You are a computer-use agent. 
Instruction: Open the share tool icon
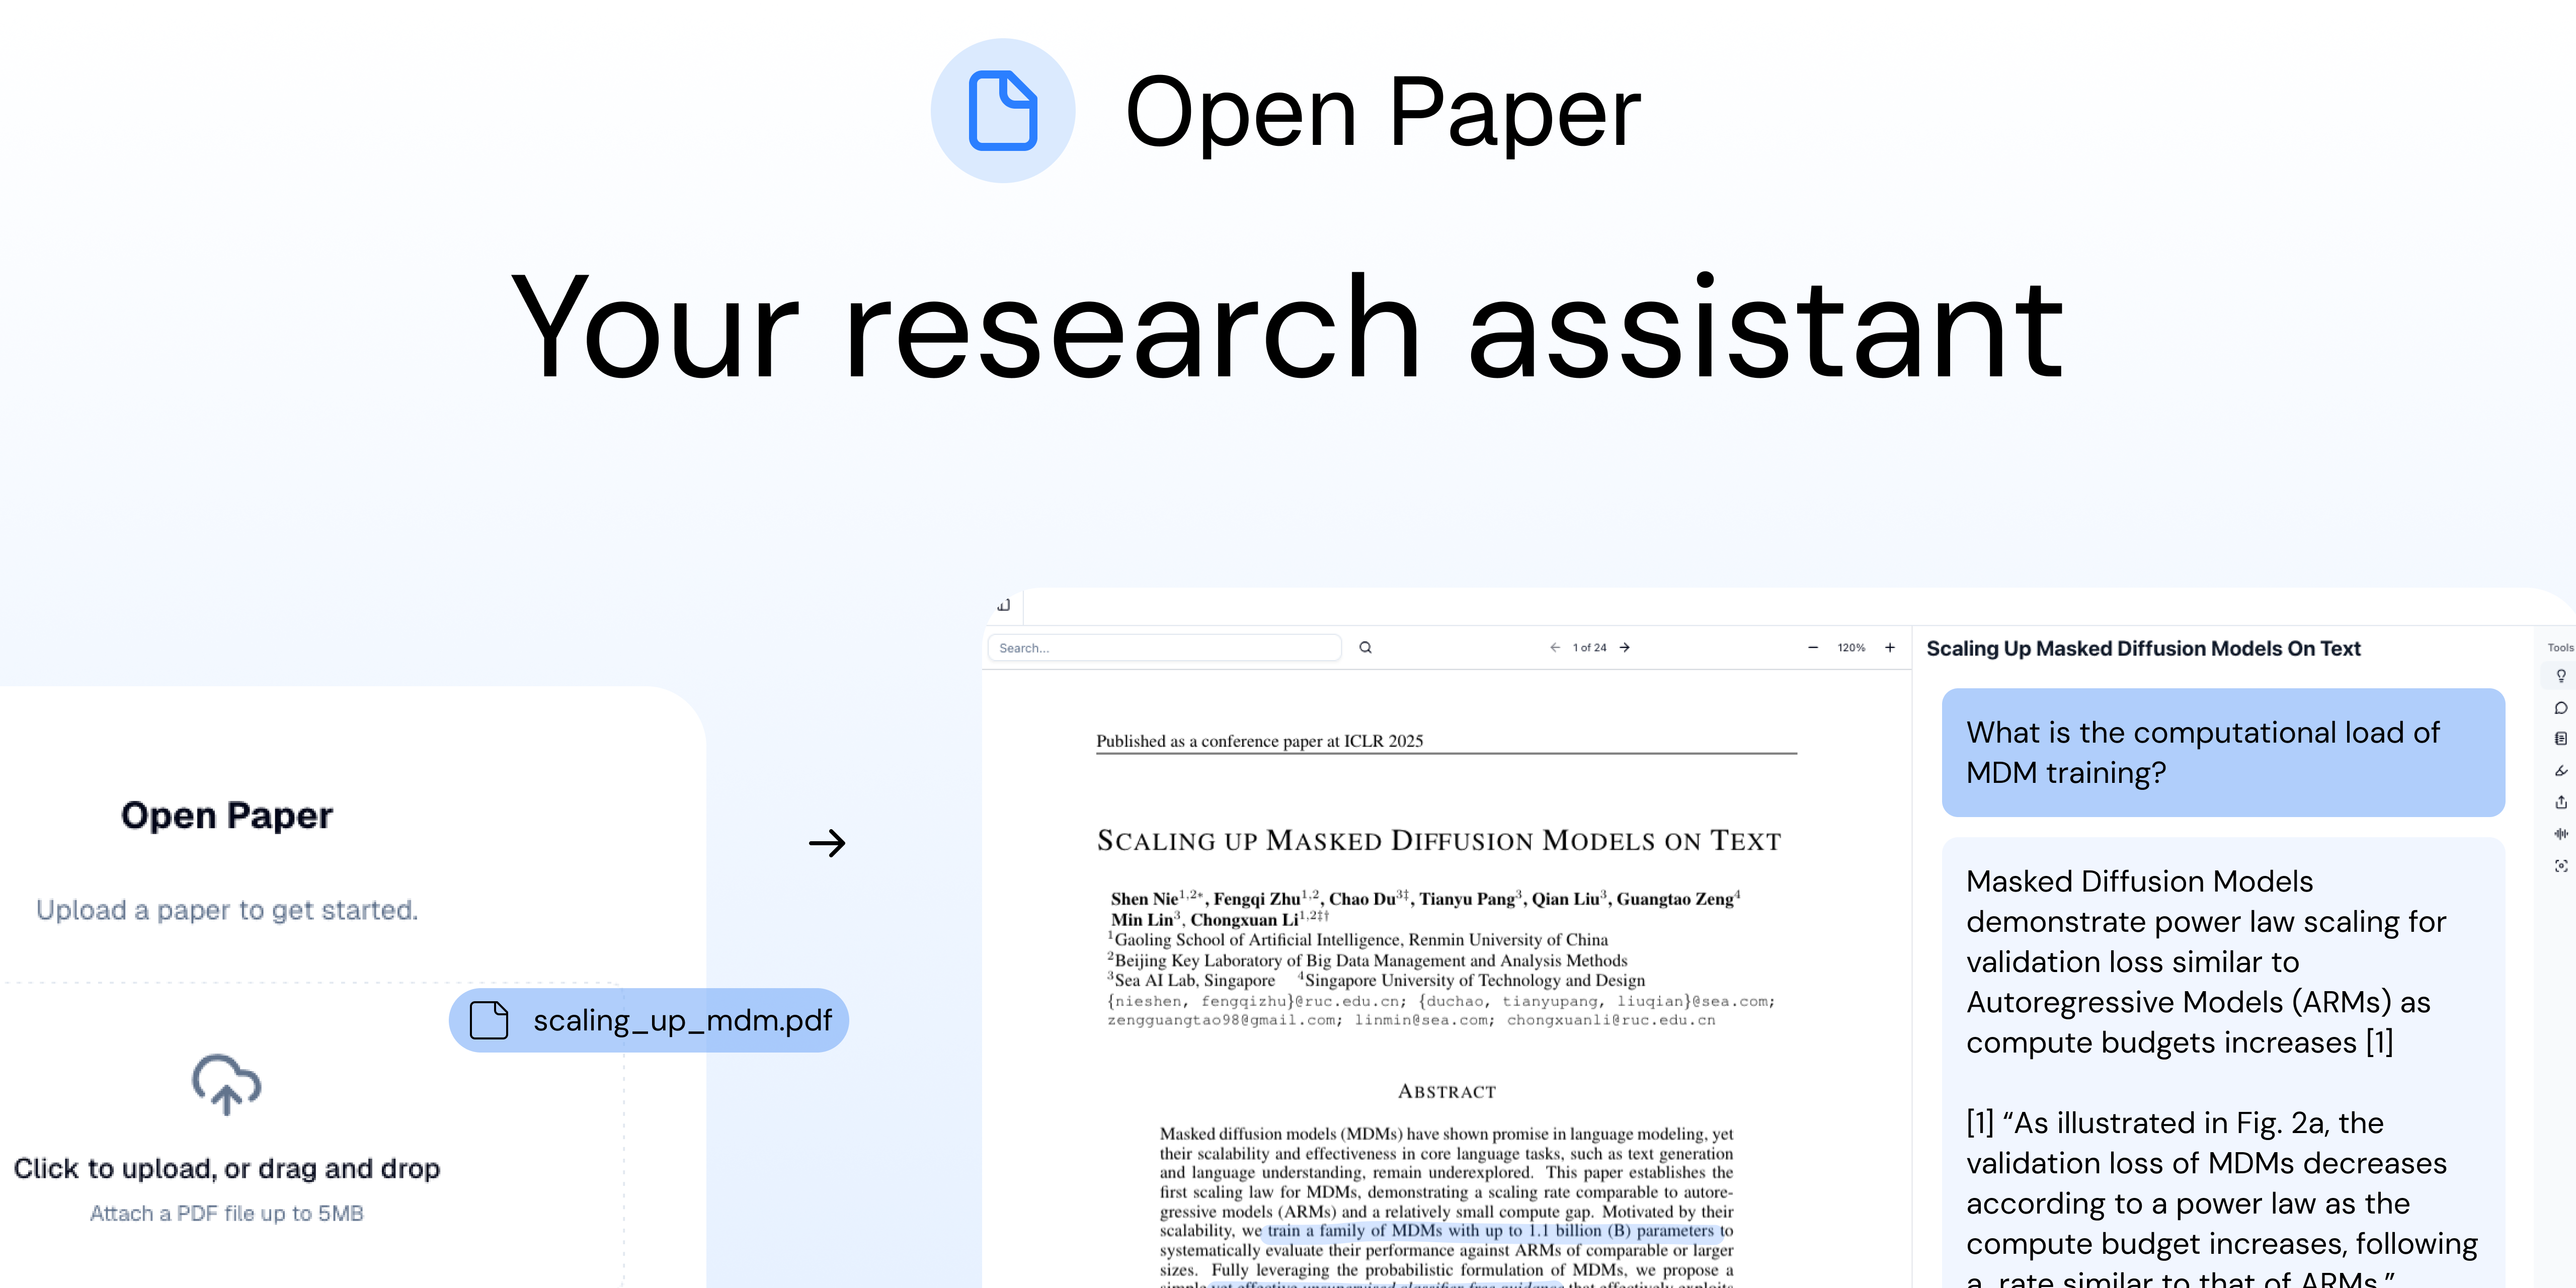click(x=2561, y=802)
